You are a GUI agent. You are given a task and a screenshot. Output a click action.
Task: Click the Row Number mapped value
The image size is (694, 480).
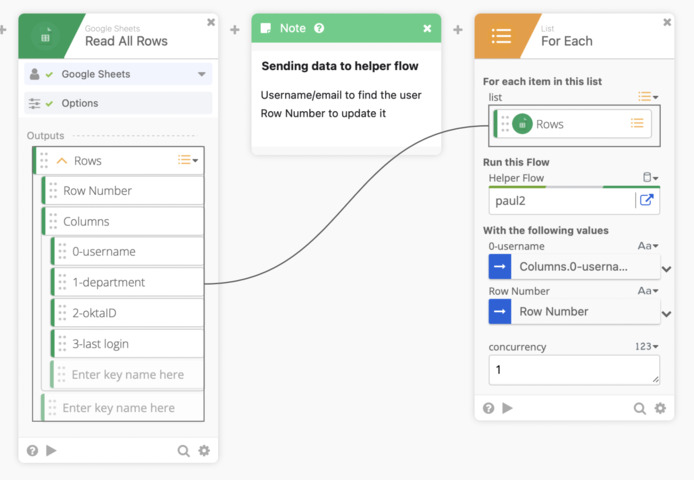click(x=574, y=312)
